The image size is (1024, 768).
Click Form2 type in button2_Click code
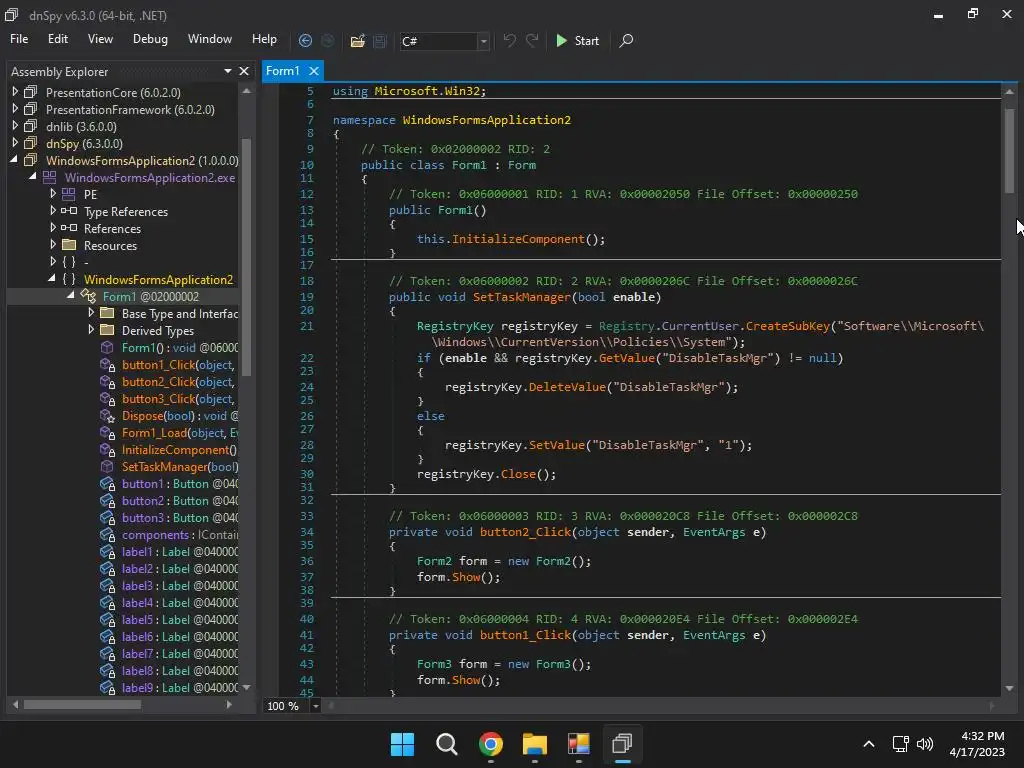(434, 561)
